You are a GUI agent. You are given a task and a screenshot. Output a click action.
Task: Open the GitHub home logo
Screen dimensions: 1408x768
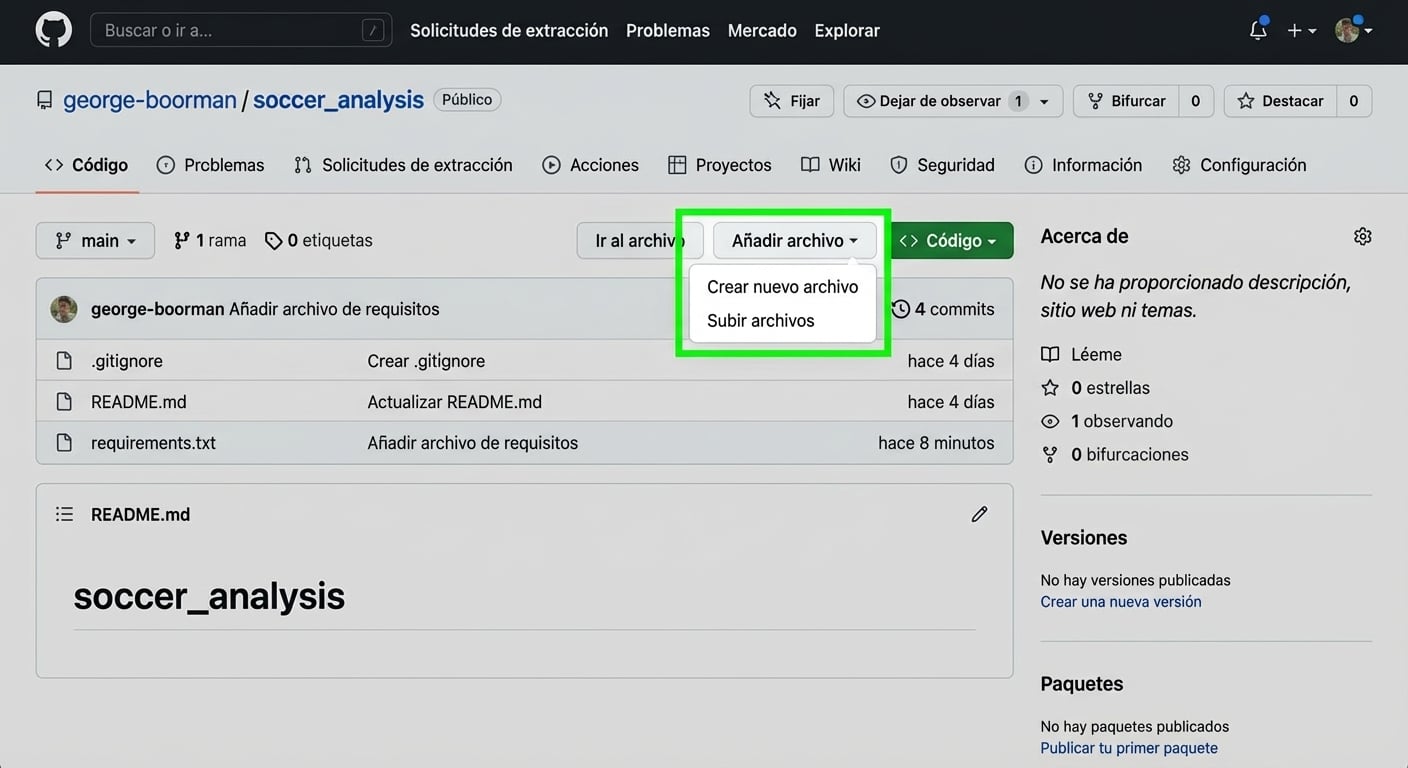click(54, 30)
